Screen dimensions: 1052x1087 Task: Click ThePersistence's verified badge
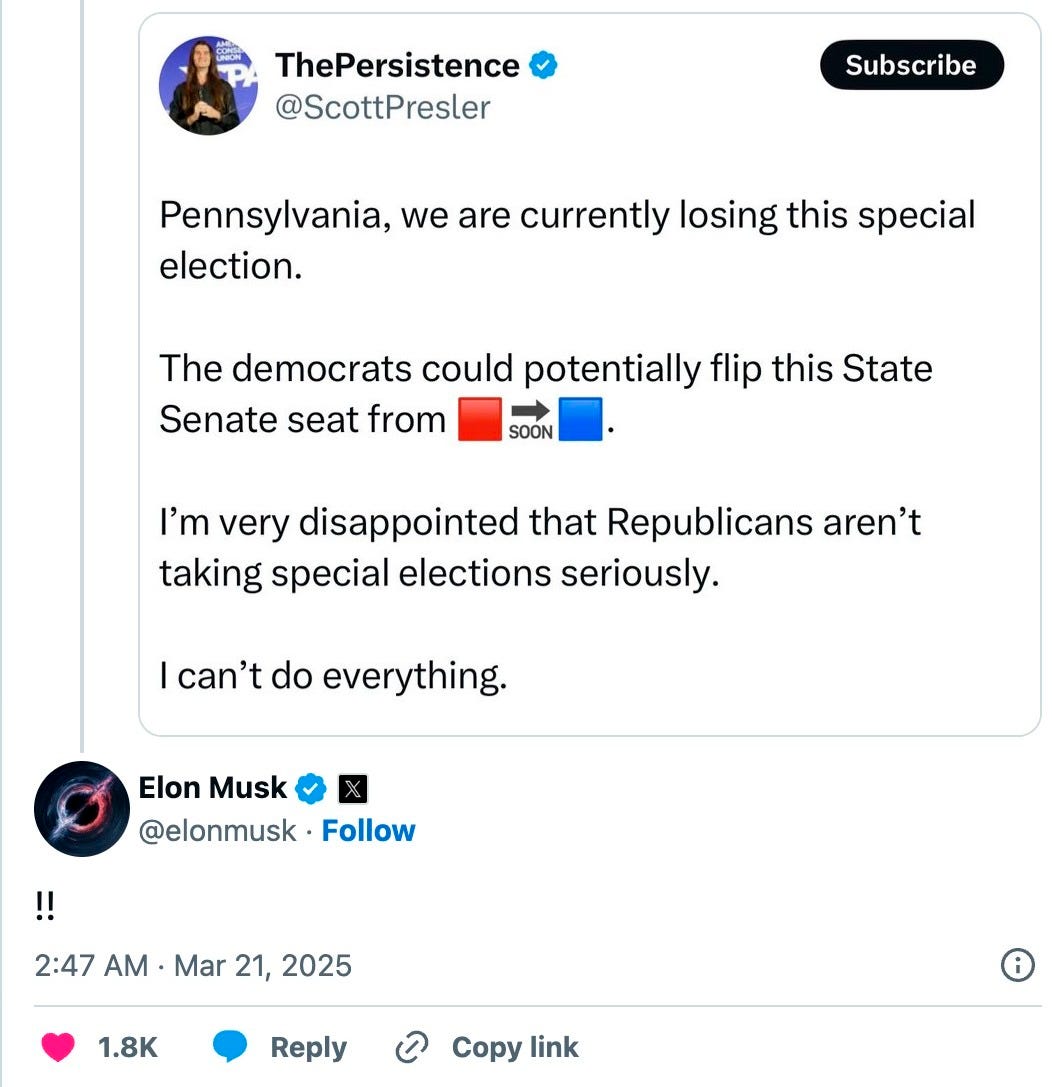[x=541, y=64]
